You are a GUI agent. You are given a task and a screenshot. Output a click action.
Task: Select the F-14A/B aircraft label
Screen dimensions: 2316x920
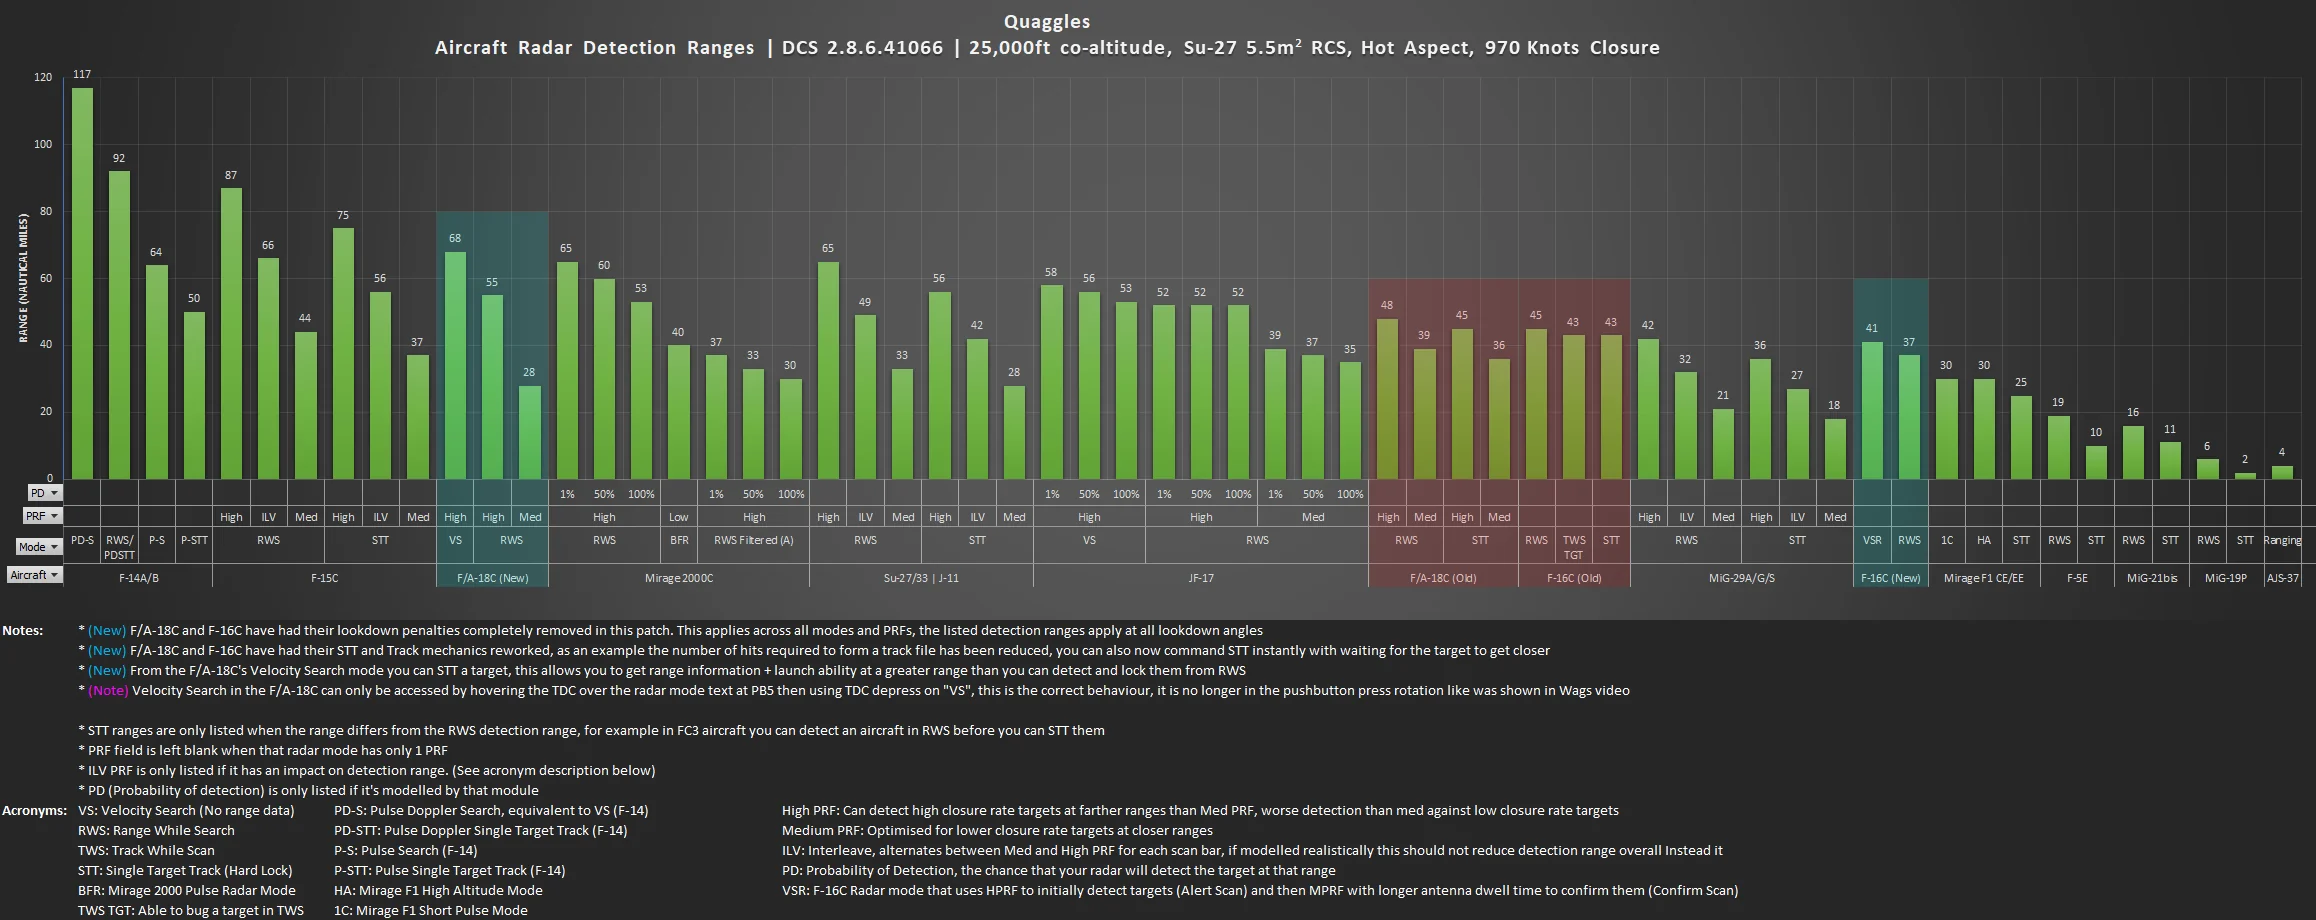pyautogui.click(x=138, y=578)
